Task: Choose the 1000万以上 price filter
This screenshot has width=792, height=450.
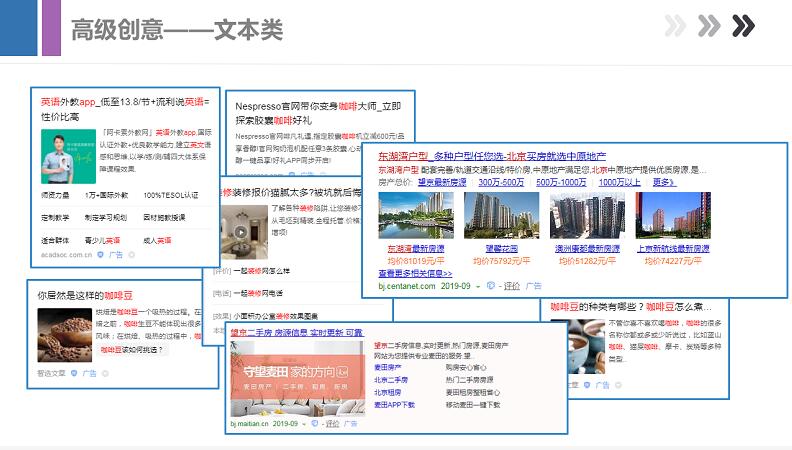Action: [620, 182]
